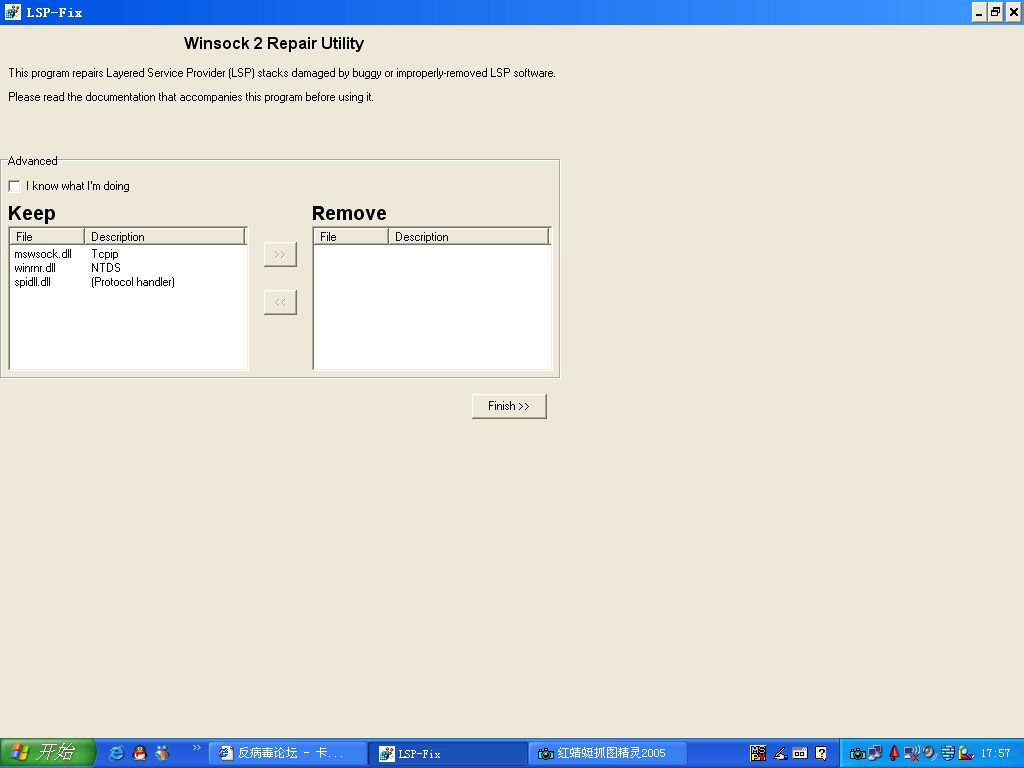
Task: Click the Tcpip description cell
Action: pyautogui.click(x=105, y=254)
